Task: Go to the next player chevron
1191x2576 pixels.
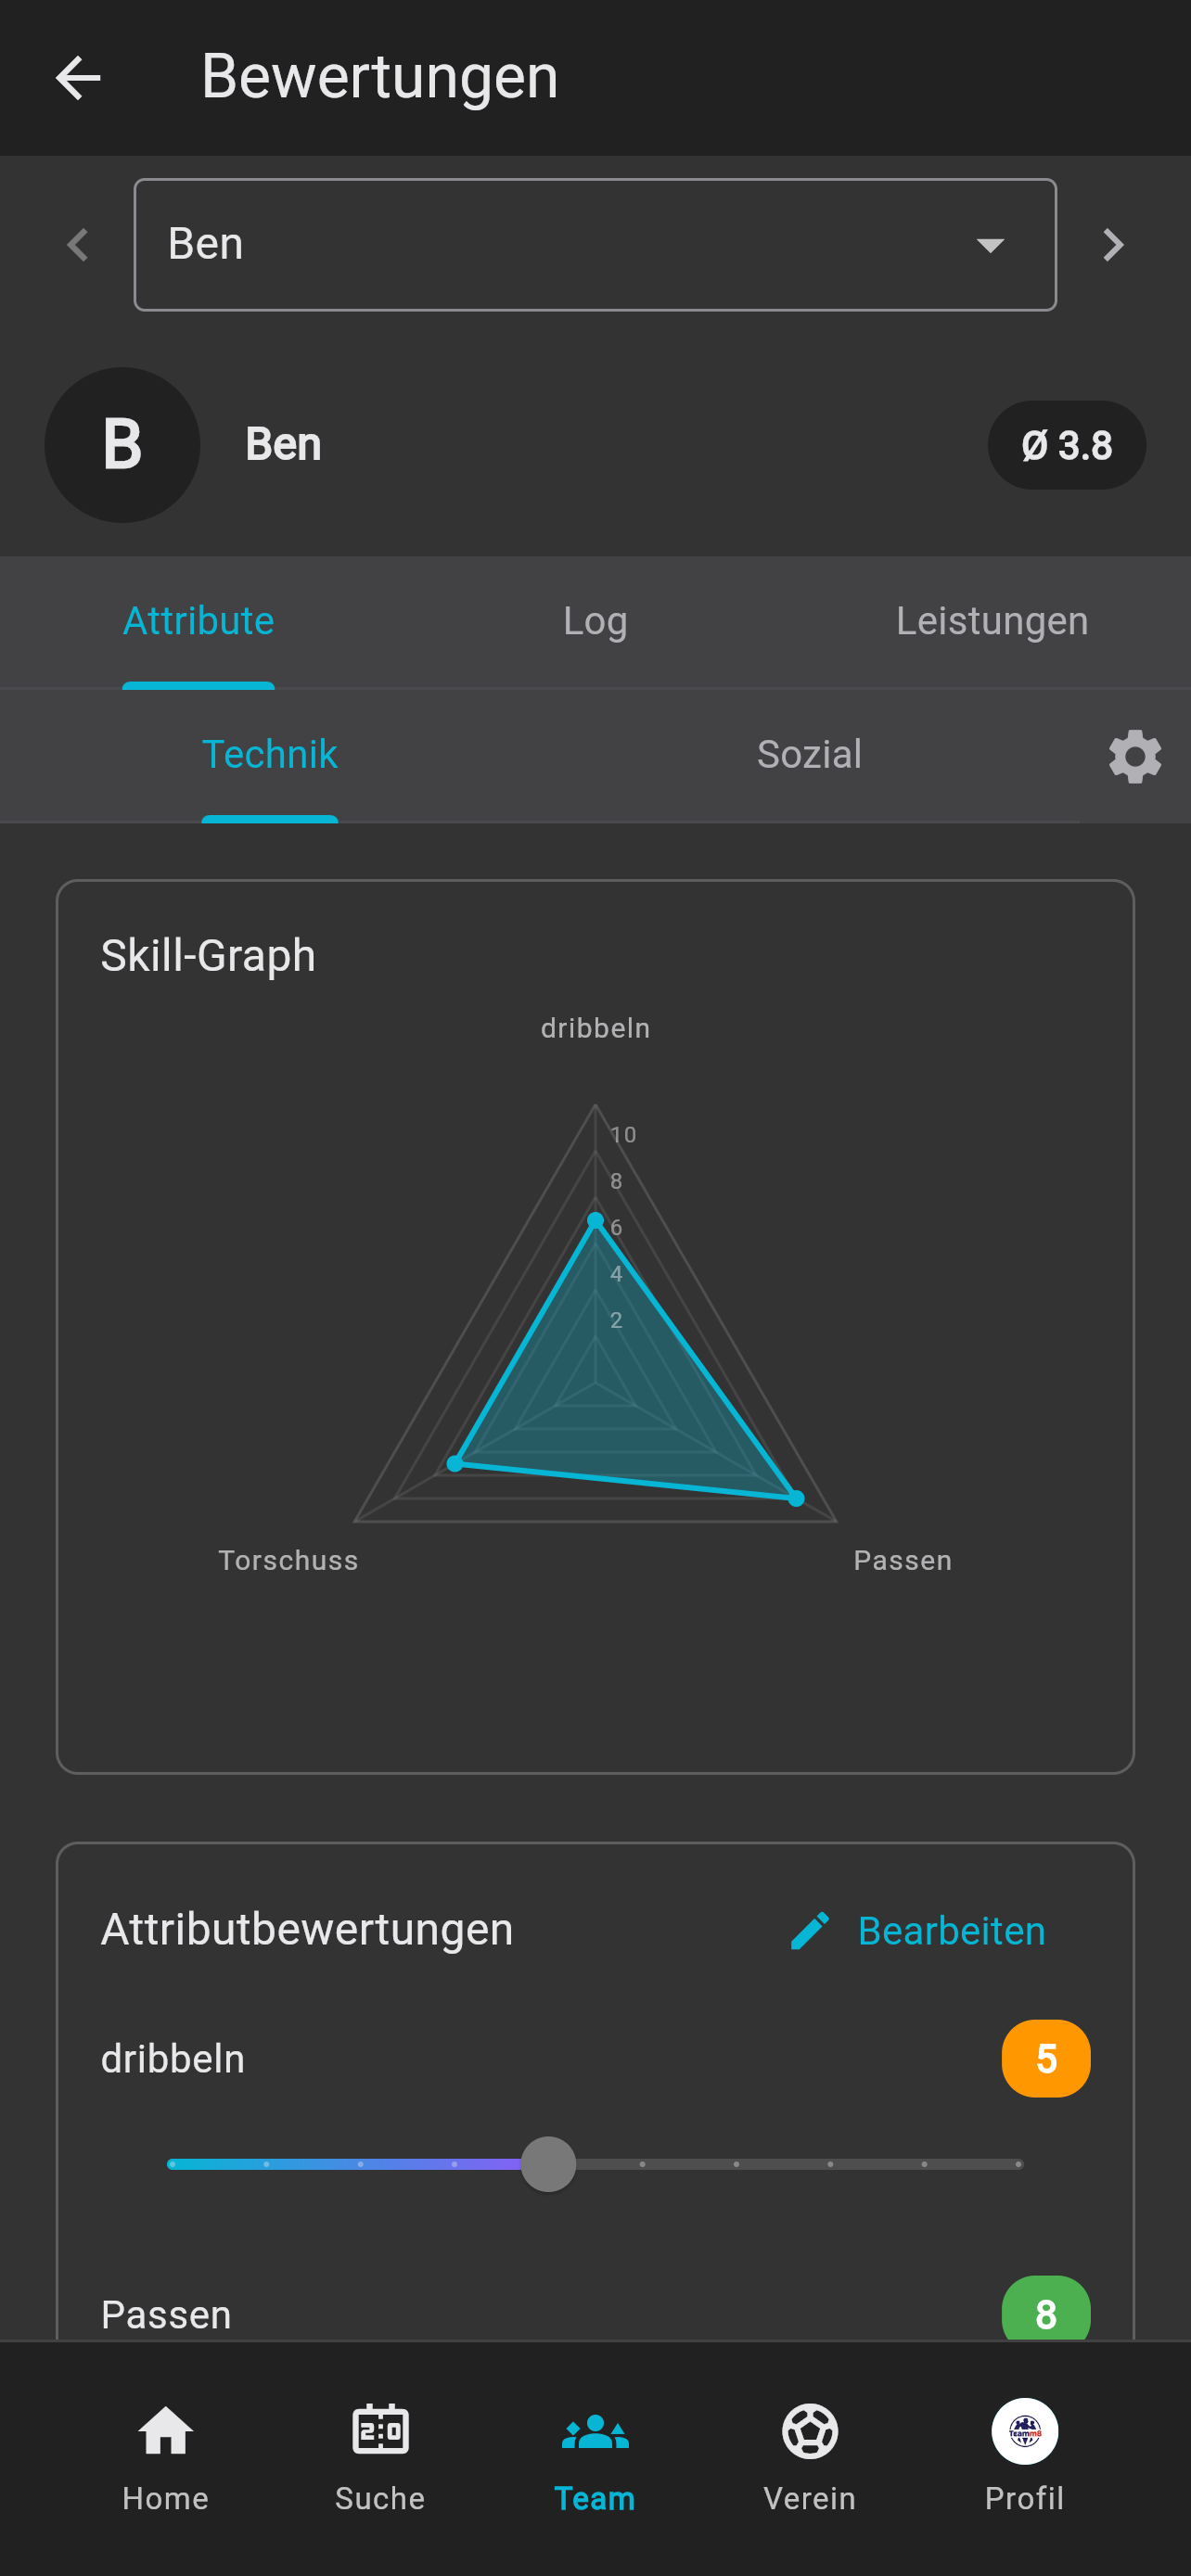Action: click(1113, 245)
